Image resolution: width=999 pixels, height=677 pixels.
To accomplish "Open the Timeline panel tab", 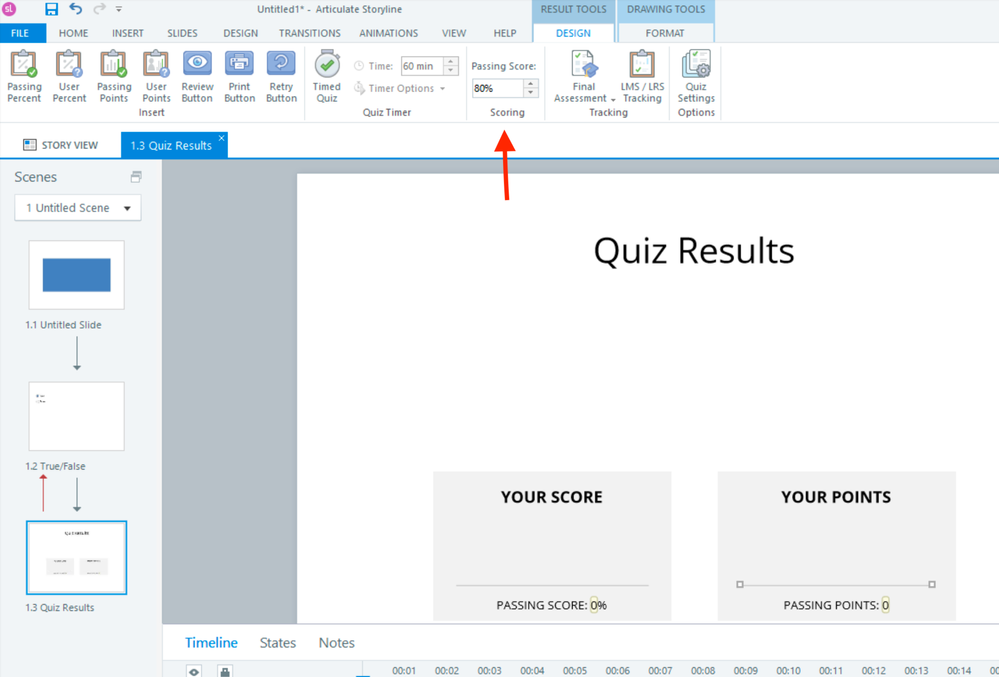I will click(x=211, y=643).
